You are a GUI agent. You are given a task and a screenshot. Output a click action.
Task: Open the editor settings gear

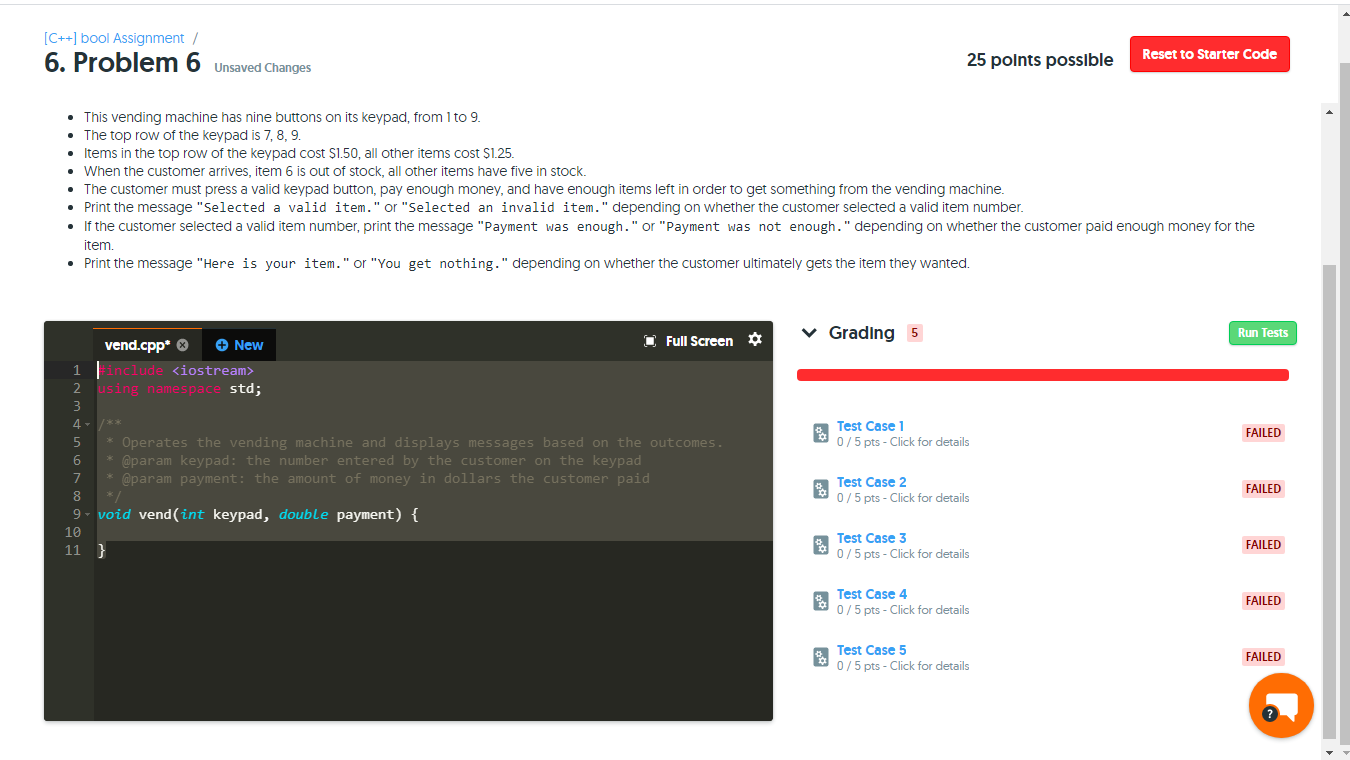tap(755, 340)
